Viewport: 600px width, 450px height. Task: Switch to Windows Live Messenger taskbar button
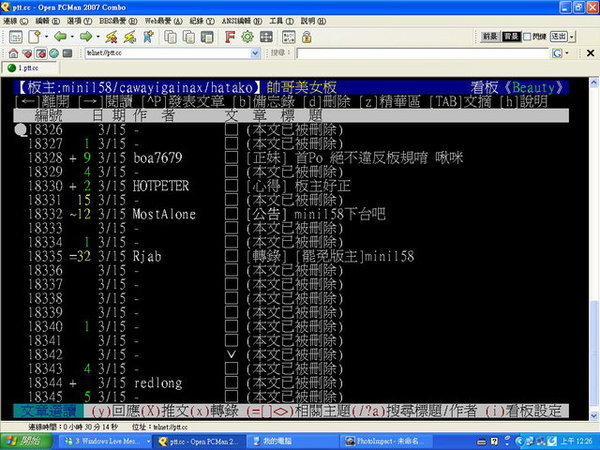click(105, 442)
